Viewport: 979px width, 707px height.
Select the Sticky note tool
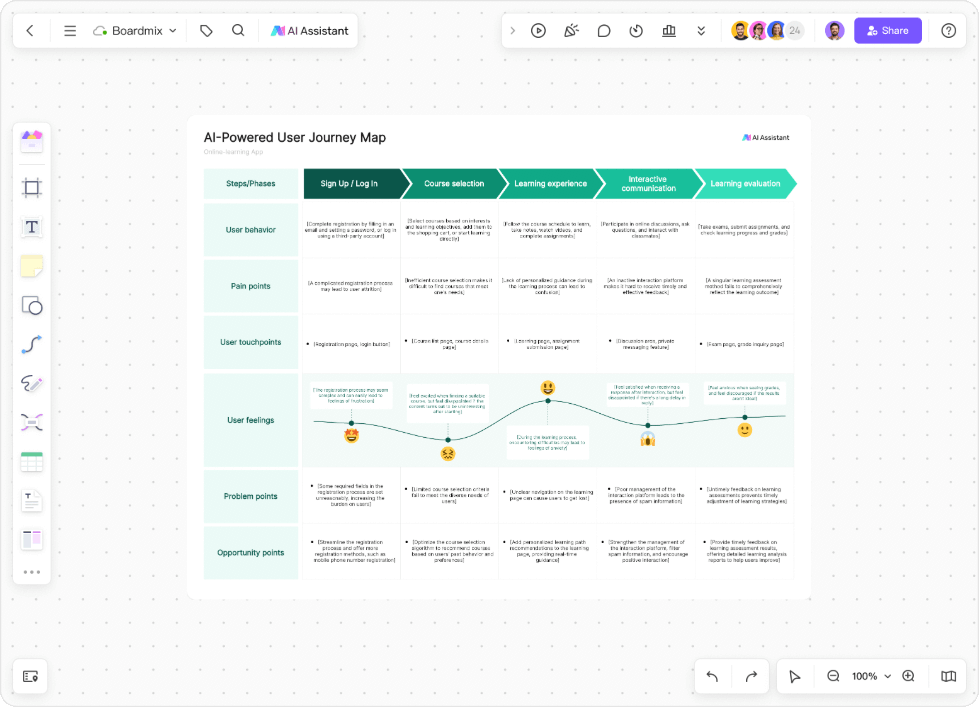tap(32, 266)
